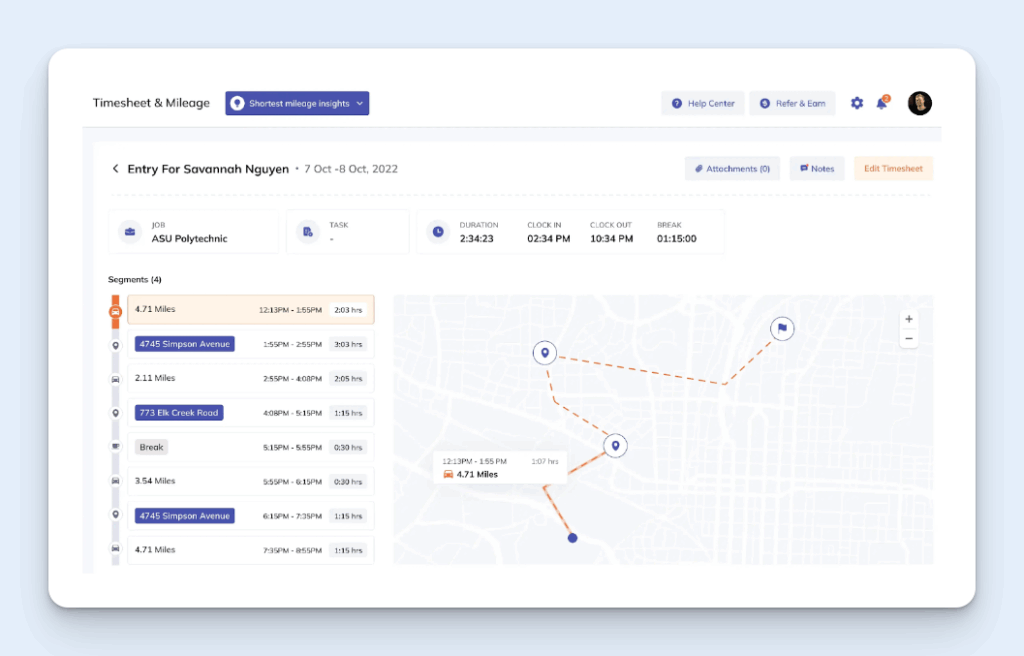Click the orange car icon in timeline
Image resolution: width=1024 pixels, height=656 pixels.
pyautogui.click(x=115, y=310)
